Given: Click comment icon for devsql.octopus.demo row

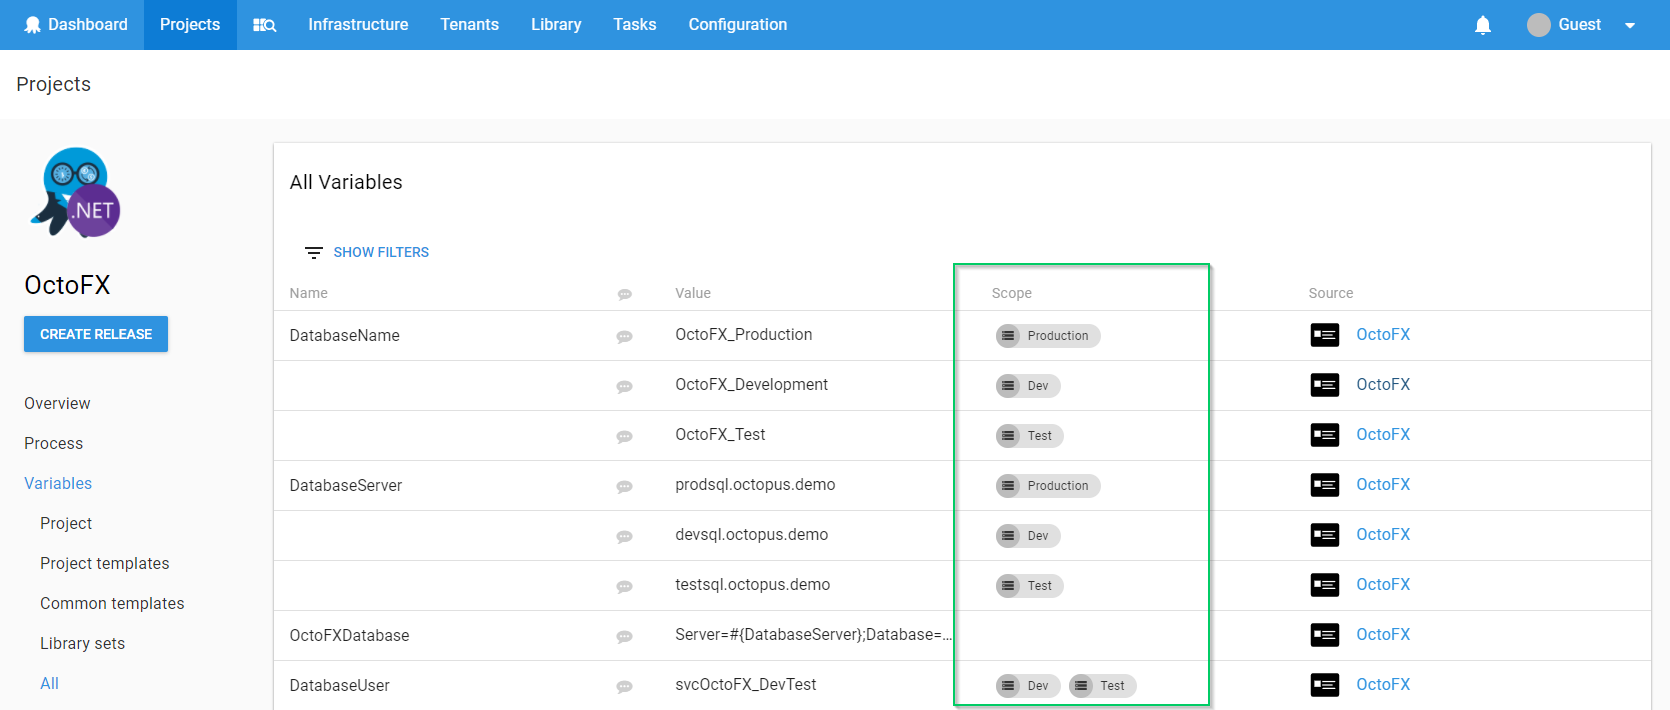Looking at the screenshot, I should 625,536.
